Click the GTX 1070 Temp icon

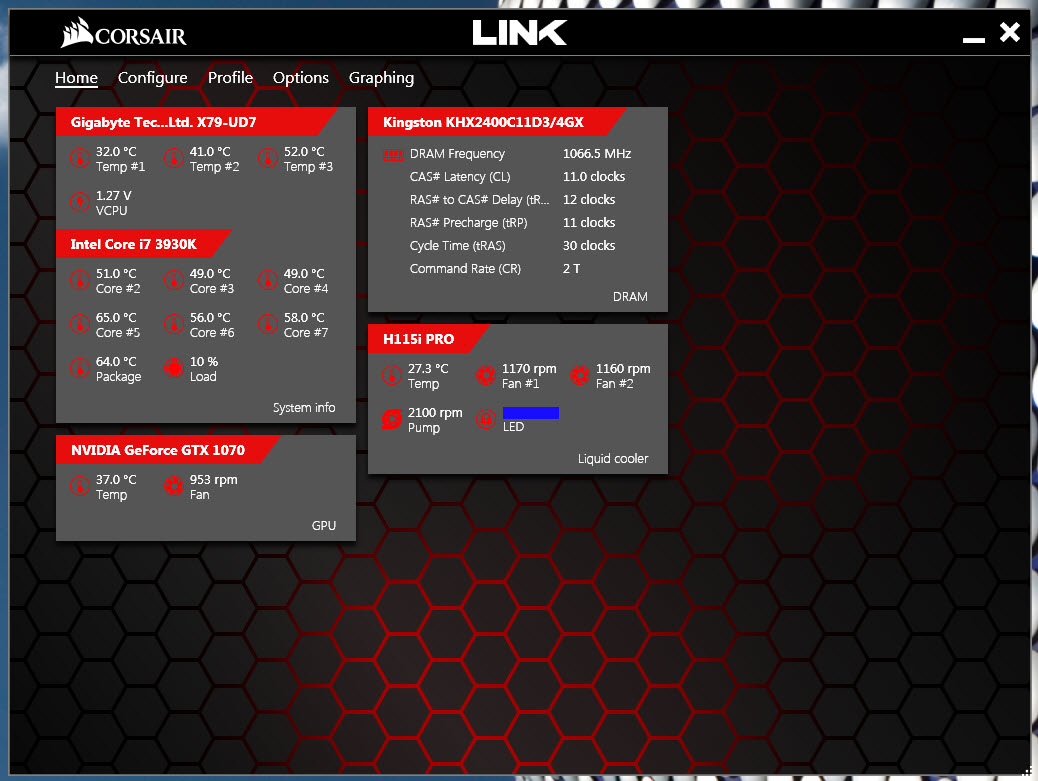tap(80, 486)
